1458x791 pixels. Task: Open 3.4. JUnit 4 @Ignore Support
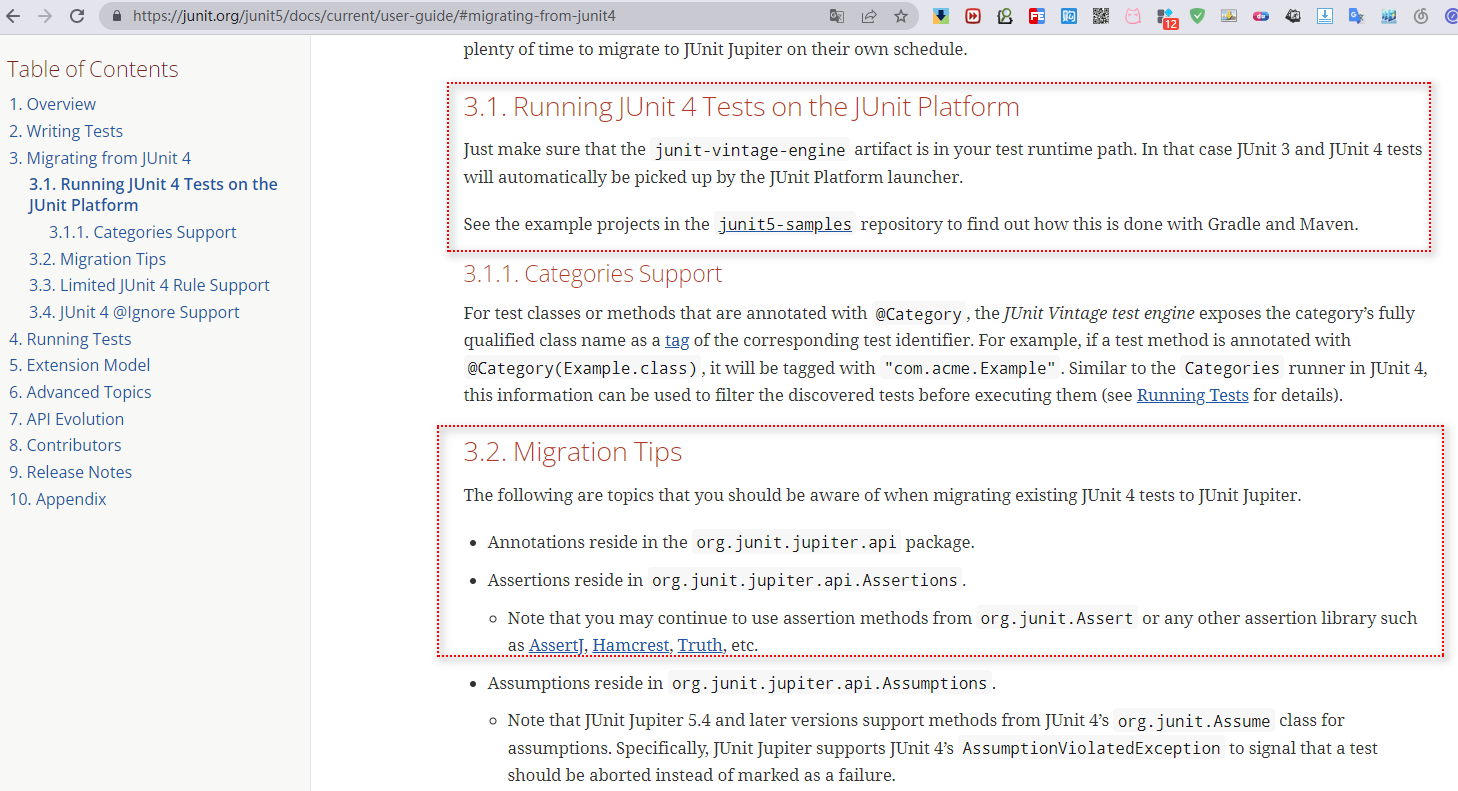pos(134,312)
